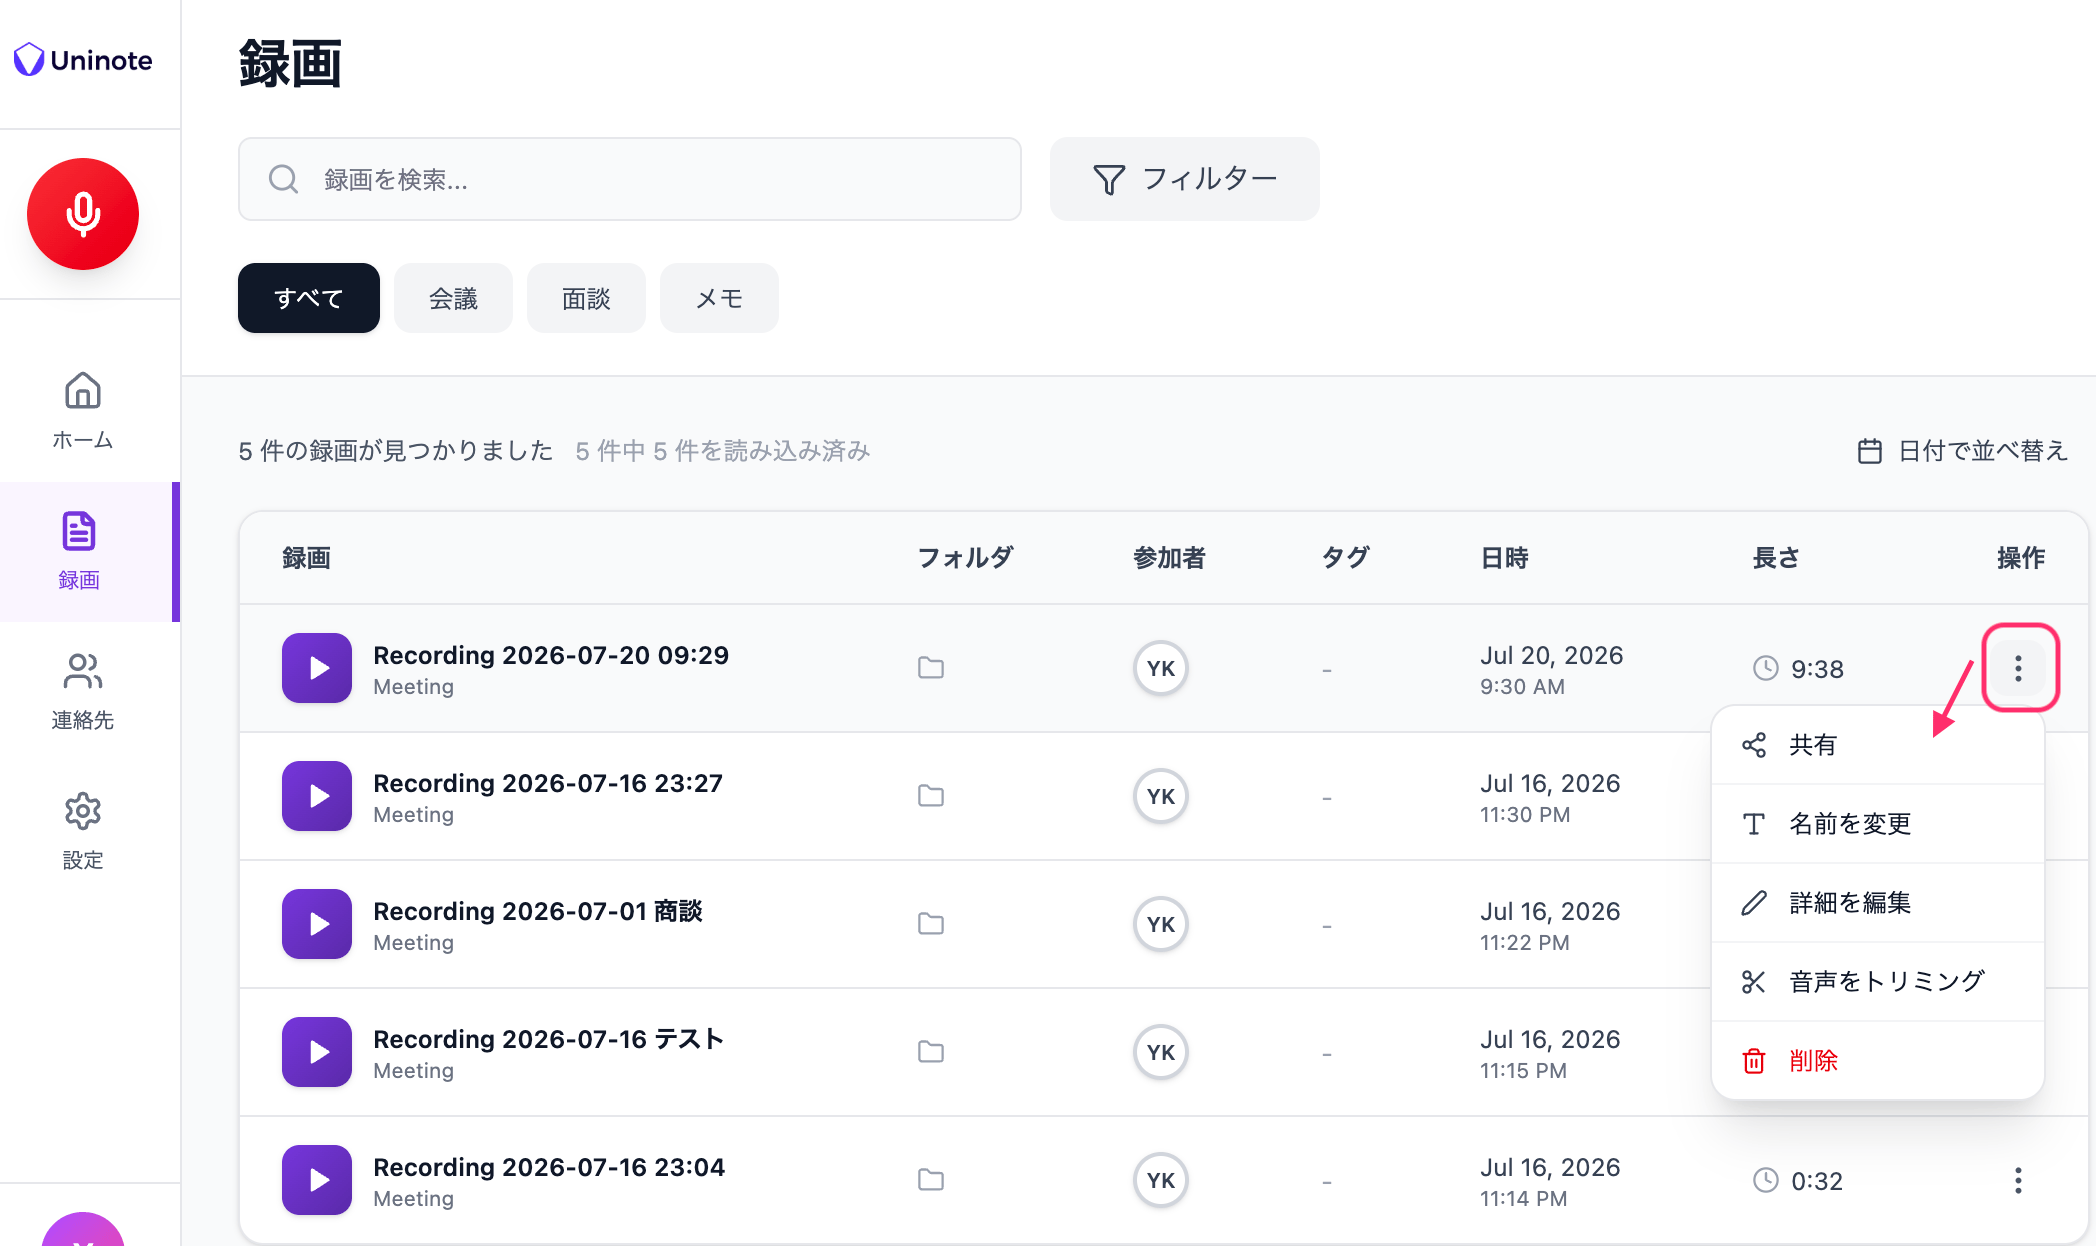The height and width of the screenshot is (1246, 2096).
Task: Click the 11:22 PM time text
Action: 1525,943
